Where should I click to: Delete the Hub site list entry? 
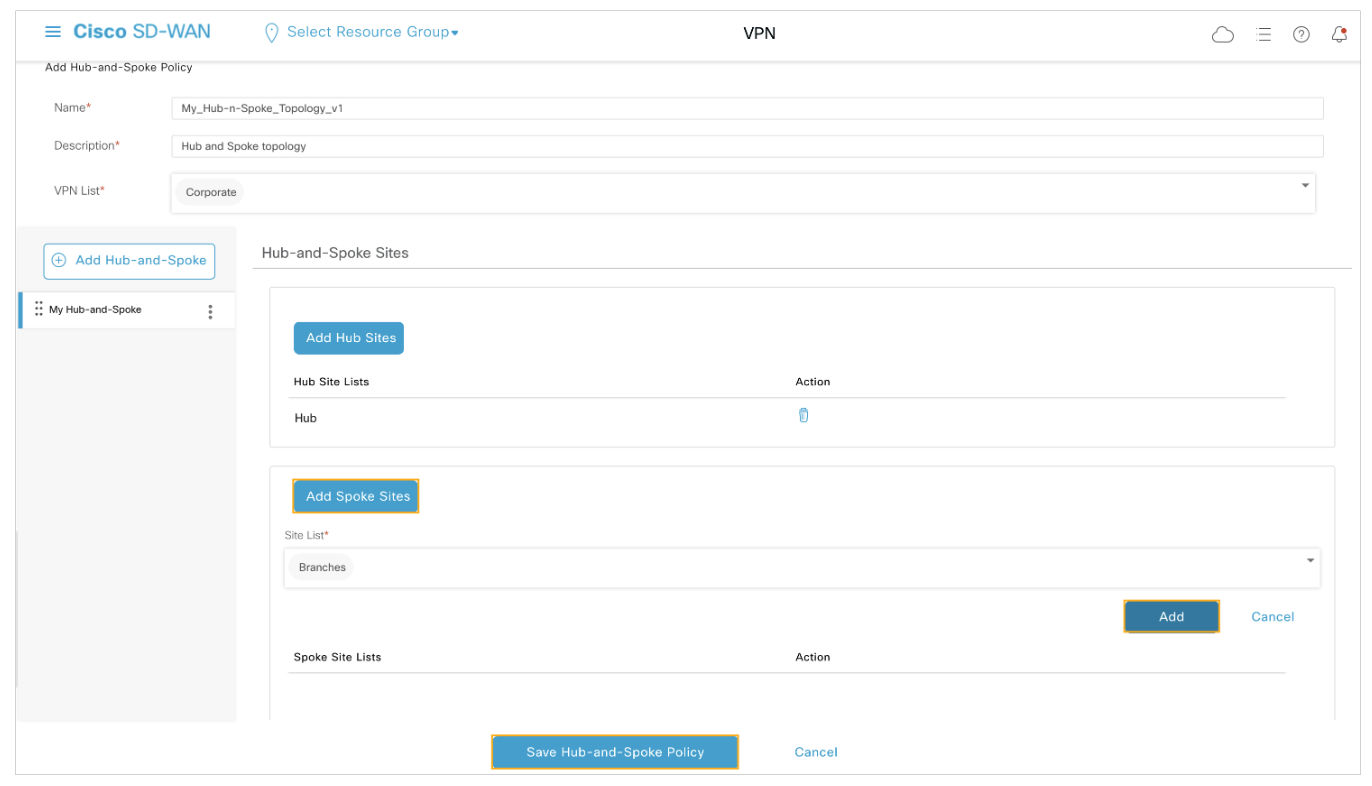803,416
